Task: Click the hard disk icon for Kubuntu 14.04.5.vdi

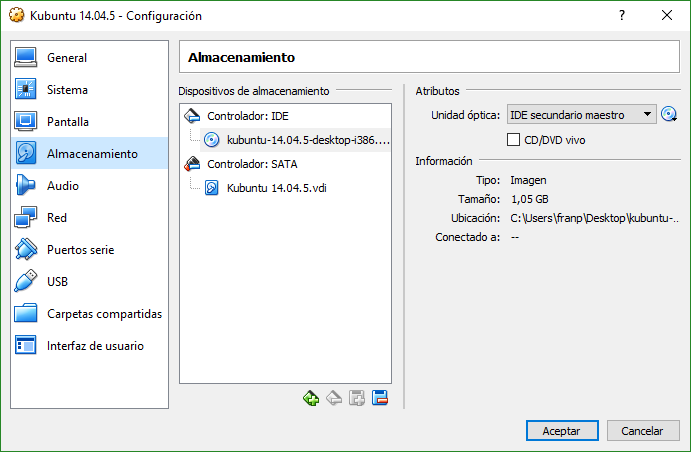Action: tap(211, 187)
